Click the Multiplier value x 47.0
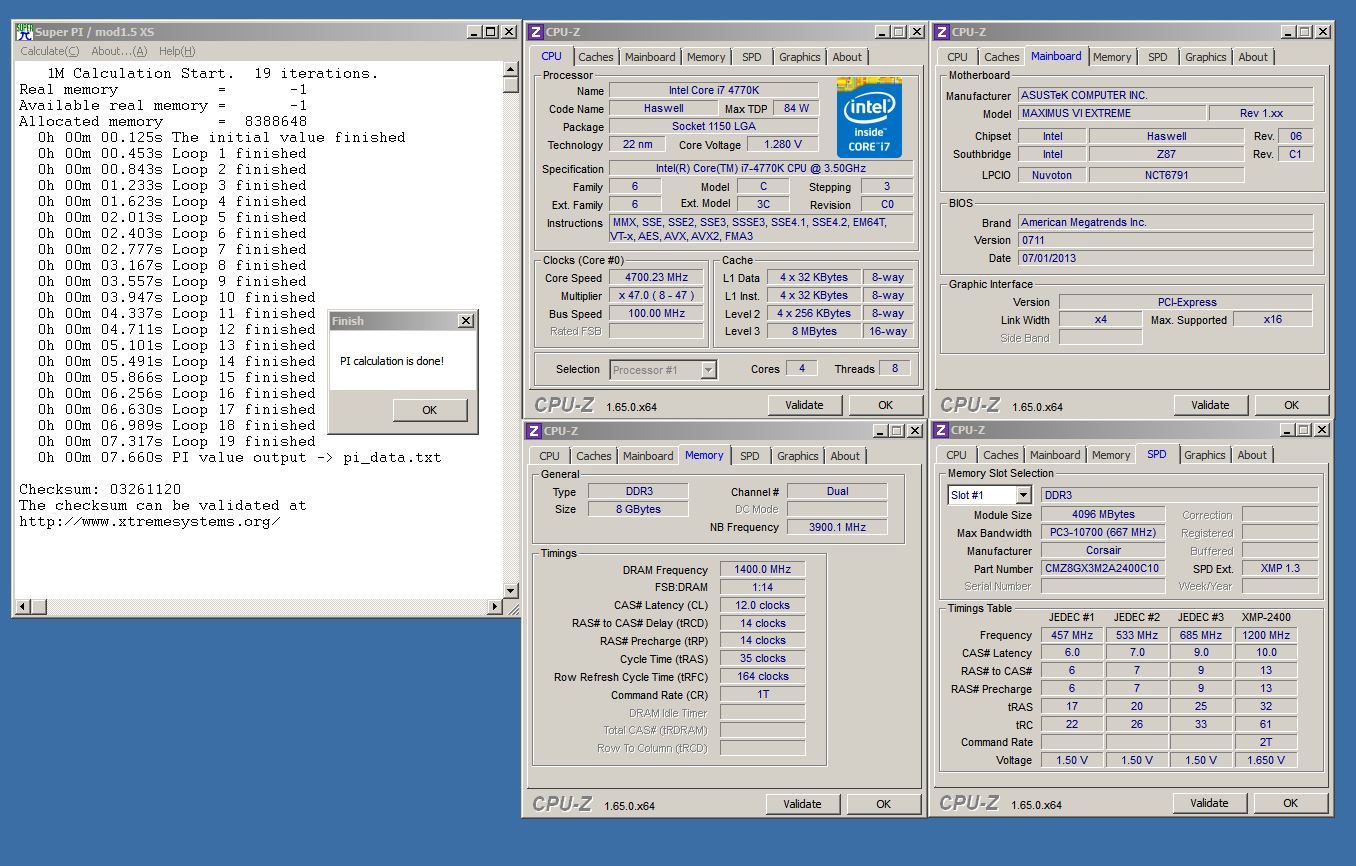 657,296
